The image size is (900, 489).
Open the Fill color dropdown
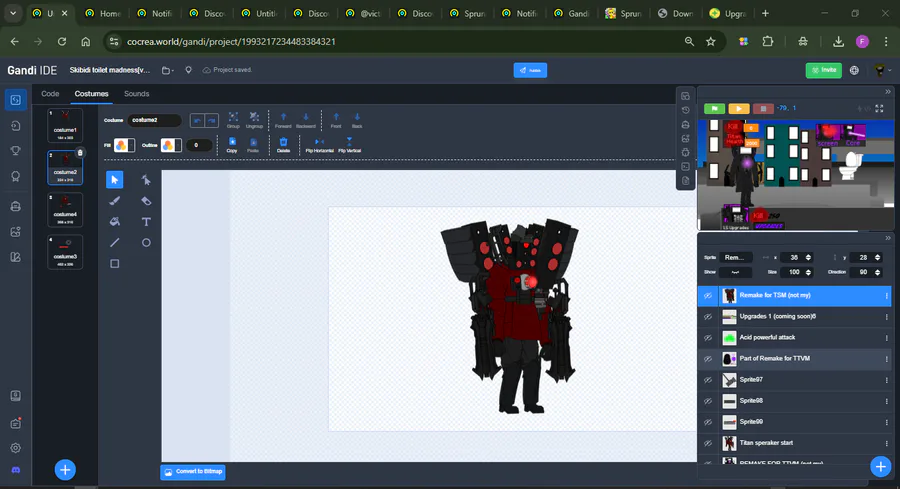click(x=124, y=145)
